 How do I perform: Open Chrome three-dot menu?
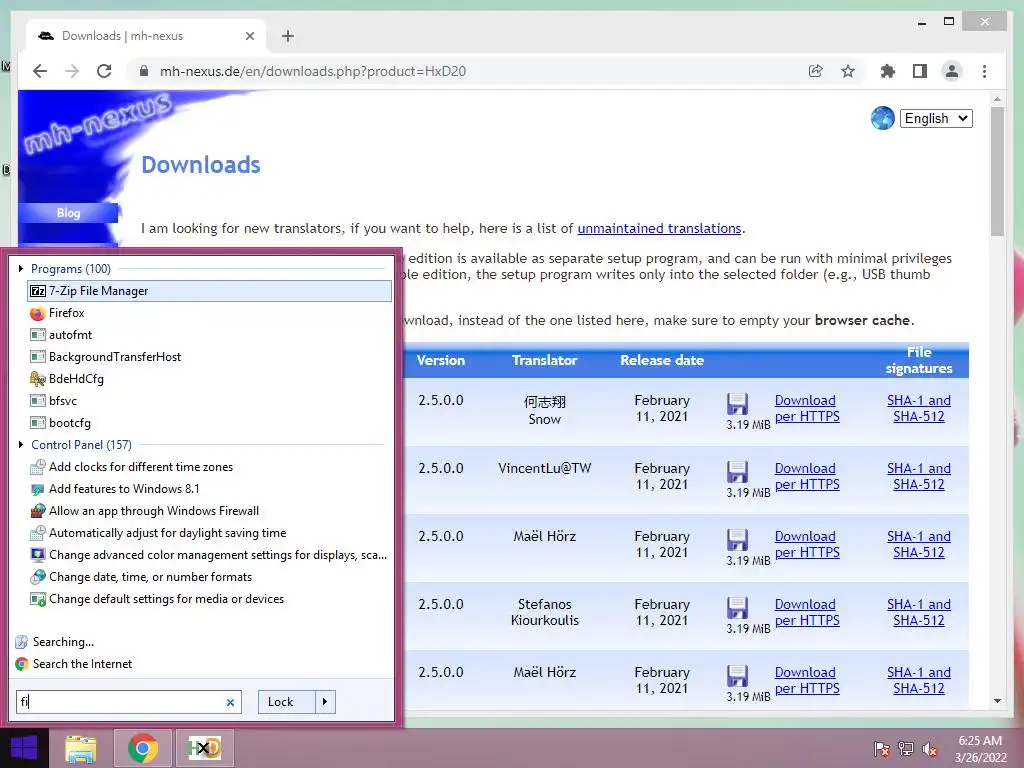coord(984,71)
